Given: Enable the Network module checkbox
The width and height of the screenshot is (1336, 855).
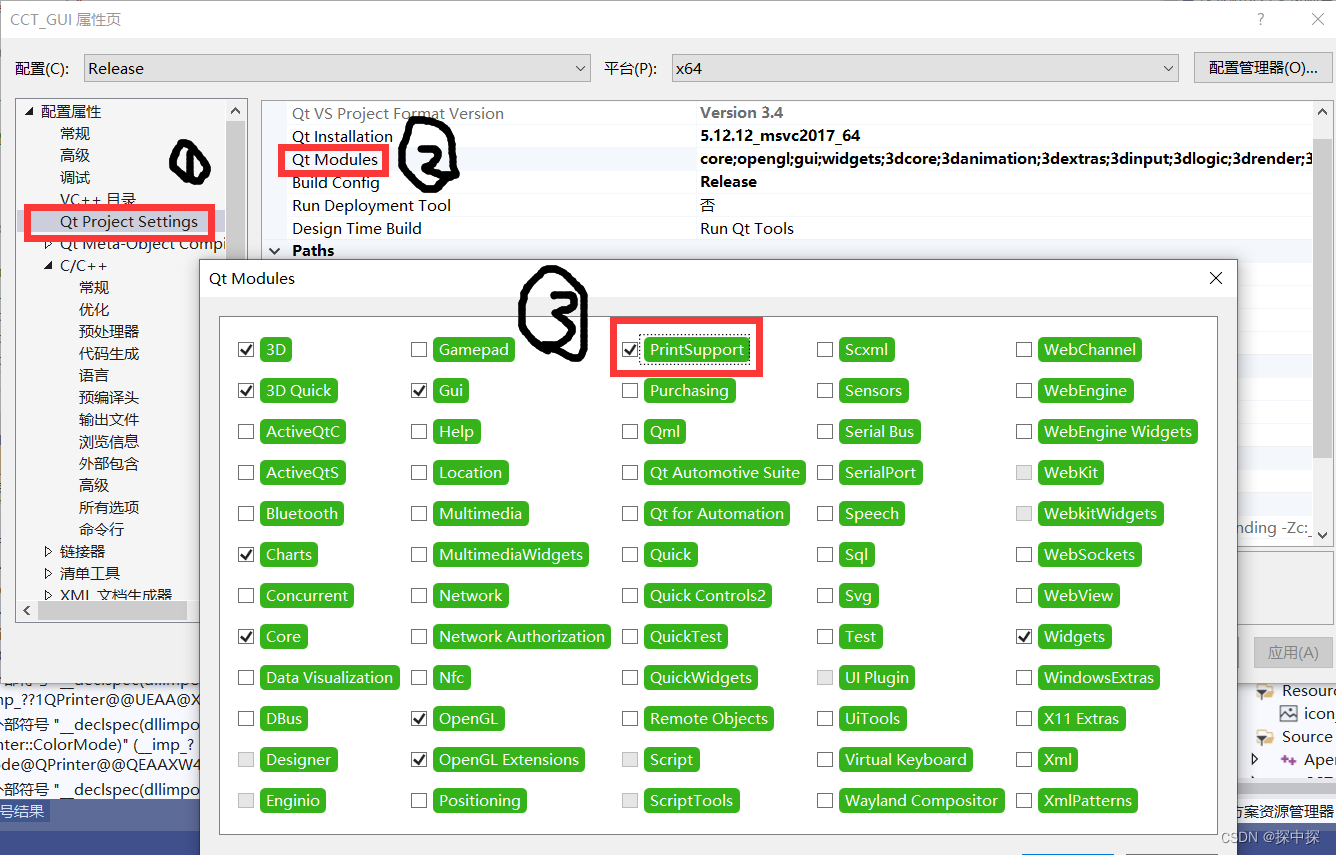Looking at the screenshot, I should coord(418,595).
